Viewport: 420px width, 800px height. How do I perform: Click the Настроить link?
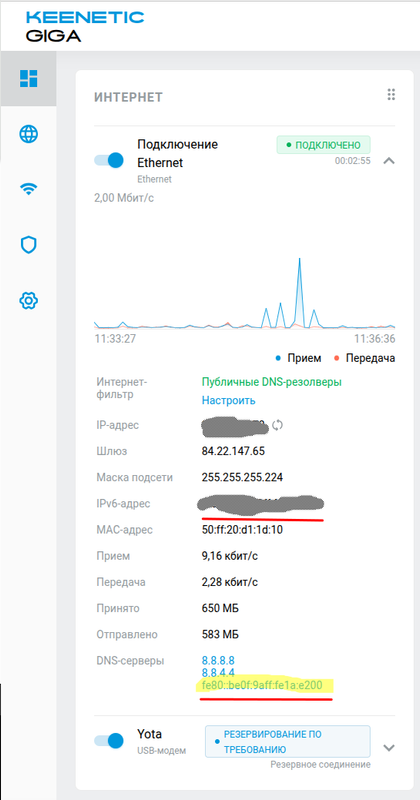228,401
